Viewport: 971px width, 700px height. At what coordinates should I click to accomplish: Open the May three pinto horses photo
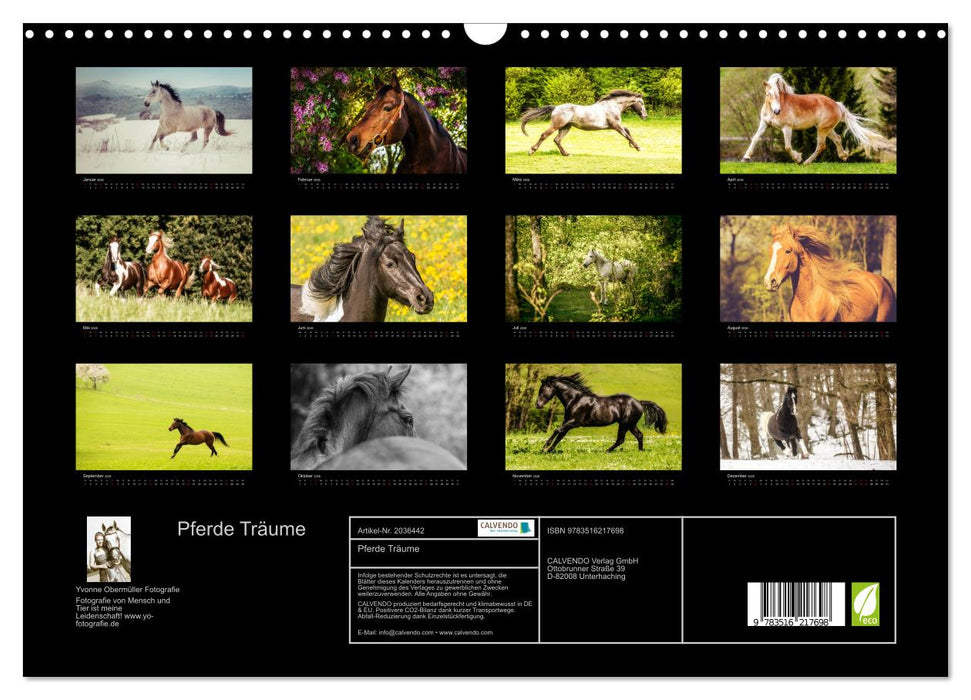[164, 268]
